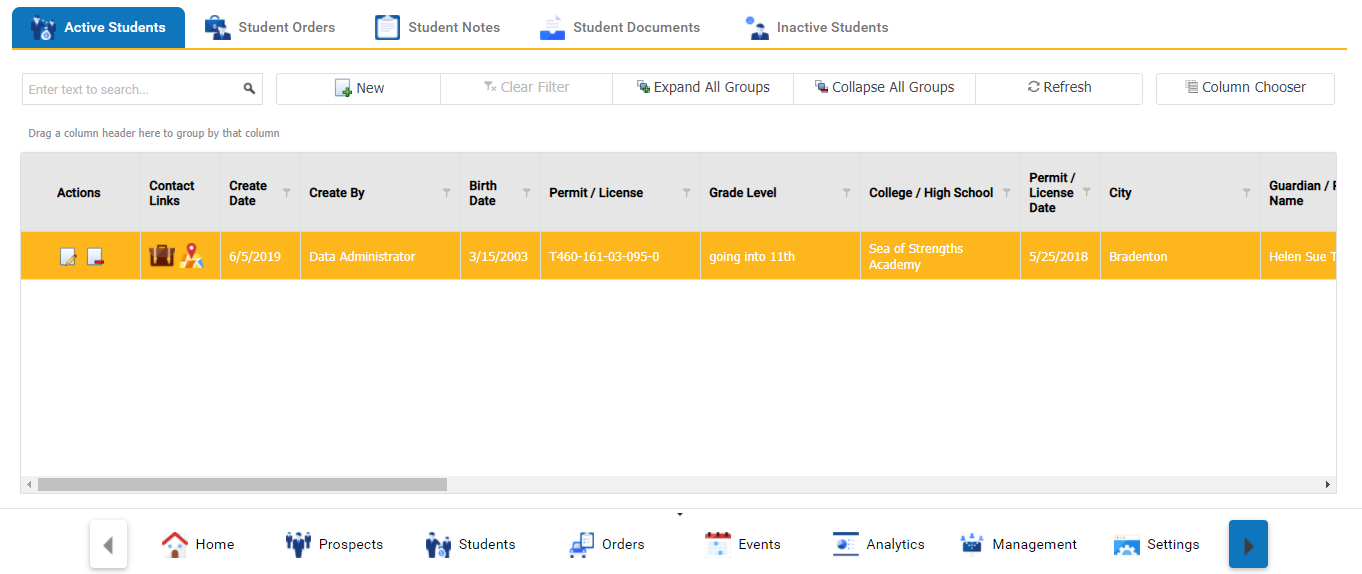
Task: Click the Inactive Students tab icon
Action: 757,28
